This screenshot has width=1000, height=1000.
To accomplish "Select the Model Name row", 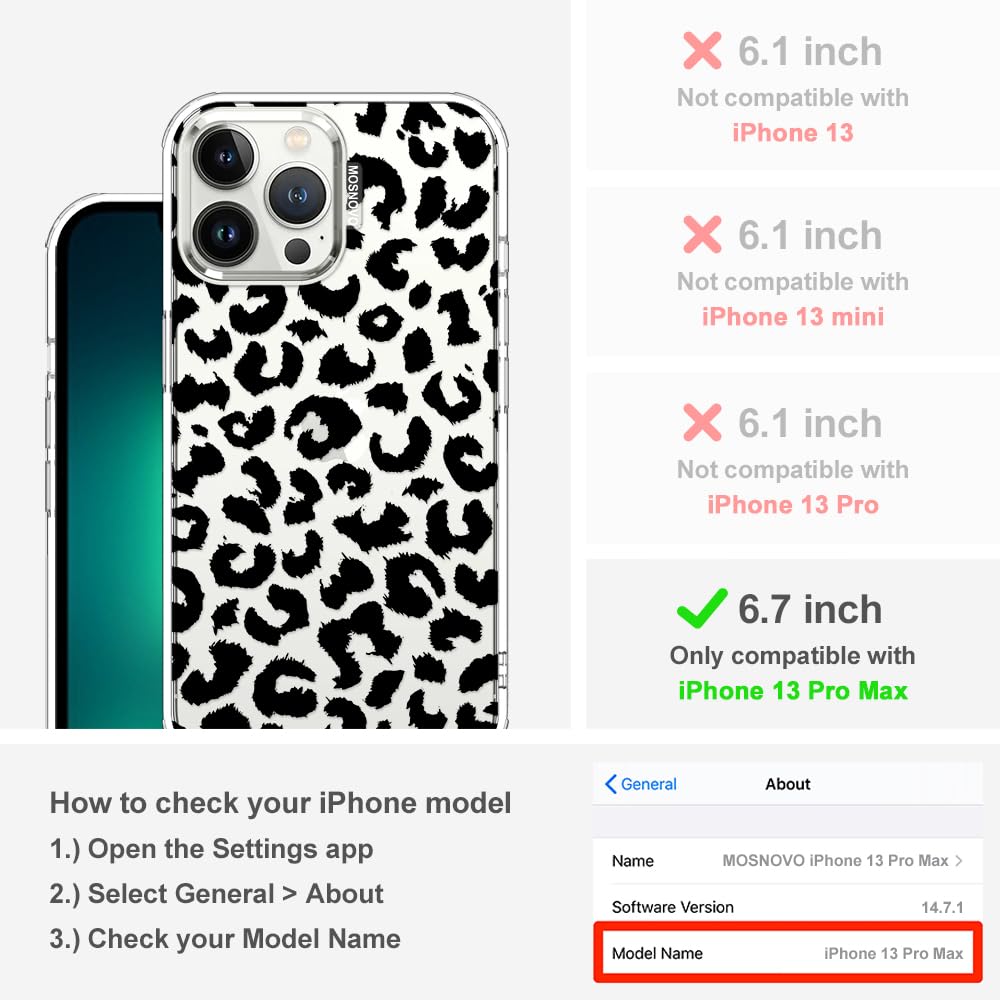I will pos(788,953).
